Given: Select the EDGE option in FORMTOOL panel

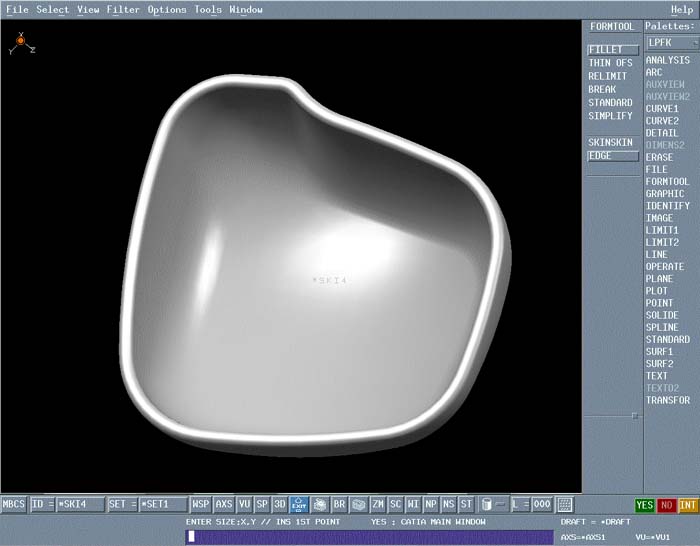Looking at the screenshot, I should 612,156.
